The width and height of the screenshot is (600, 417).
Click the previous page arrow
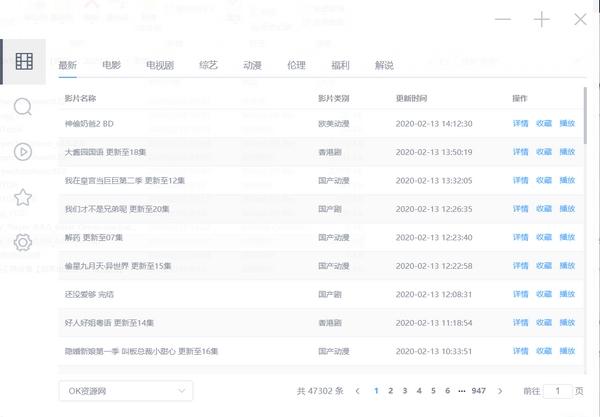[357, 391]
